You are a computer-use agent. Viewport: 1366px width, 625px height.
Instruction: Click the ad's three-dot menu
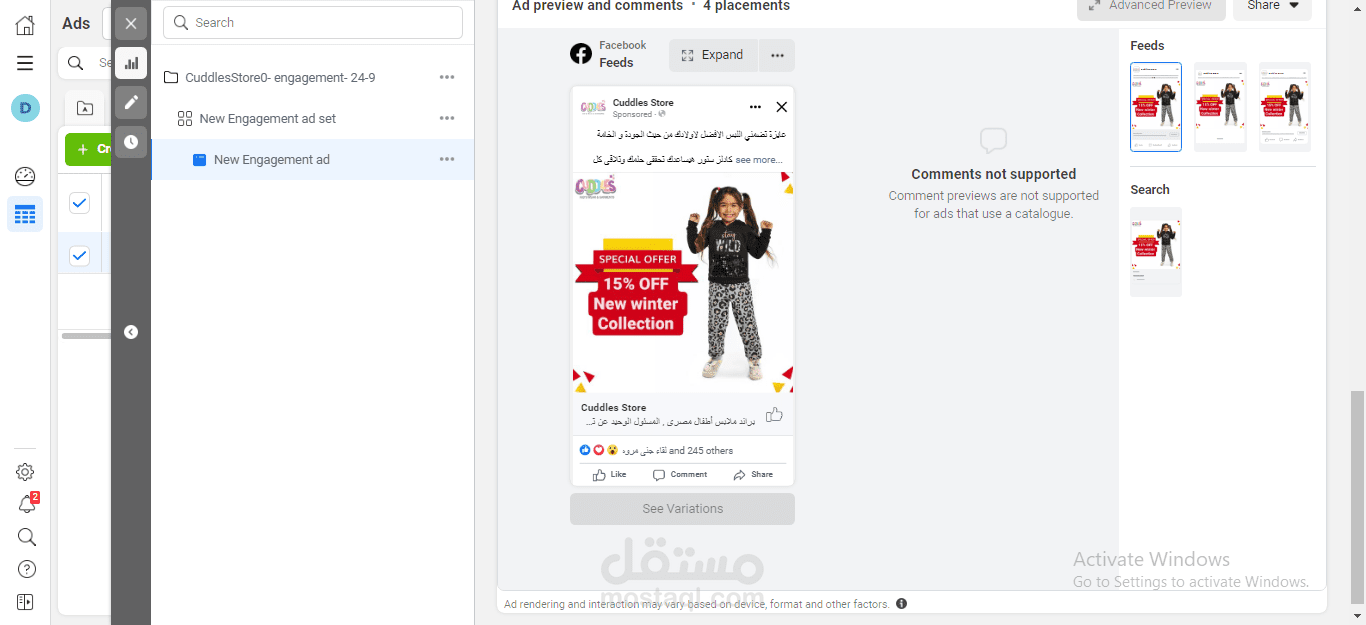point(756,107)
